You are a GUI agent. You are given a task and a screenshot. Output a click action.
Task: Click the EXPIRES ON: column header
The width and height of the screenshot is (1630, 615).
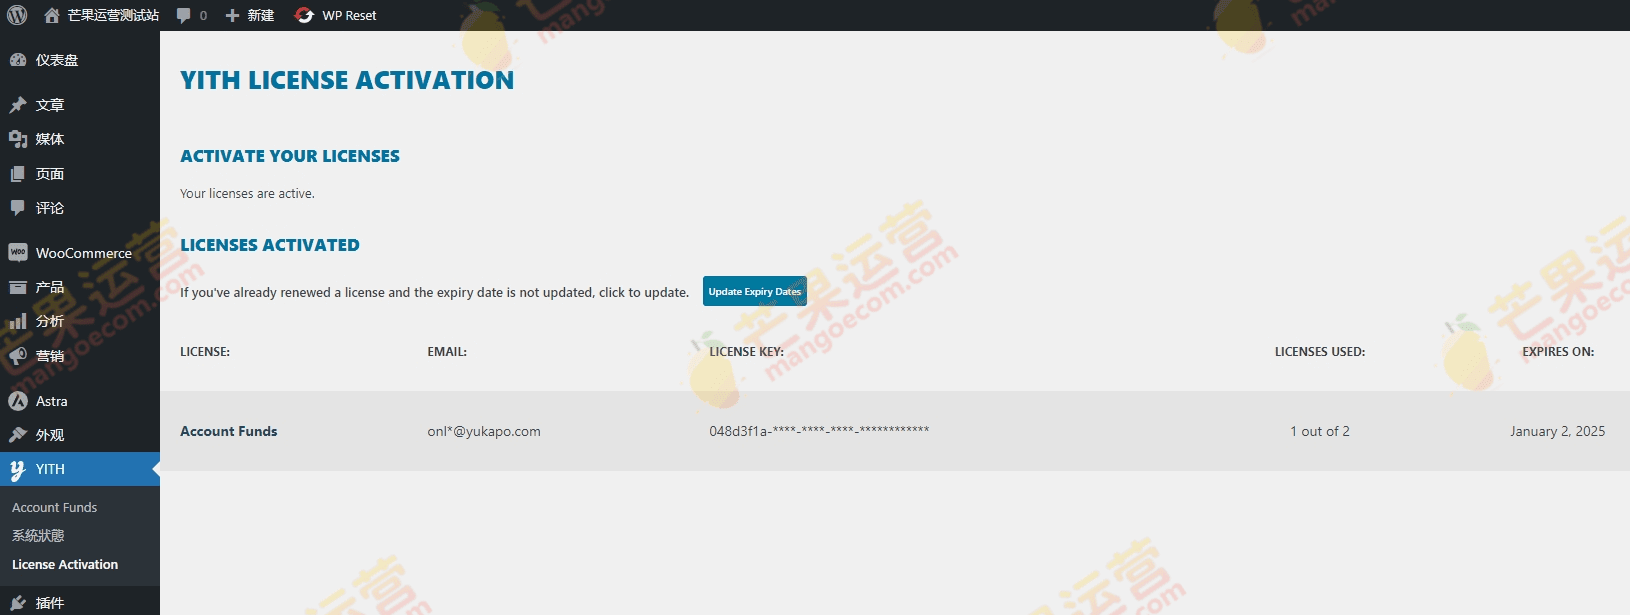coord(1558,352)
